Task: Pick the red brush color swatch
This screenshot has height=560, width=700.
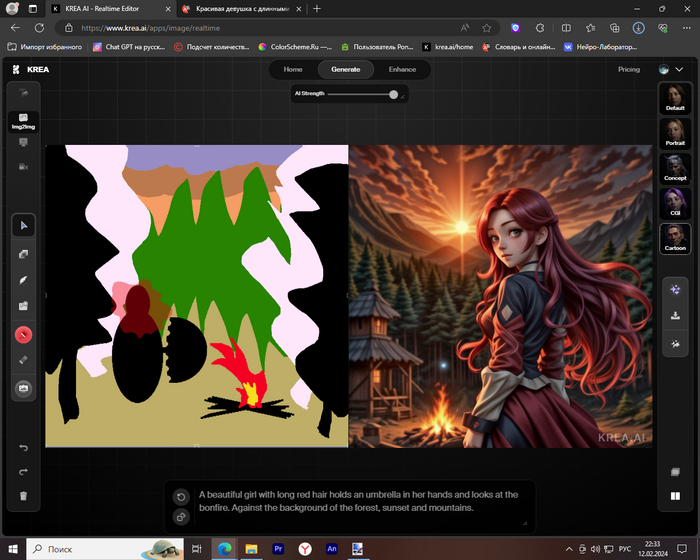Action: pos(24,334)
